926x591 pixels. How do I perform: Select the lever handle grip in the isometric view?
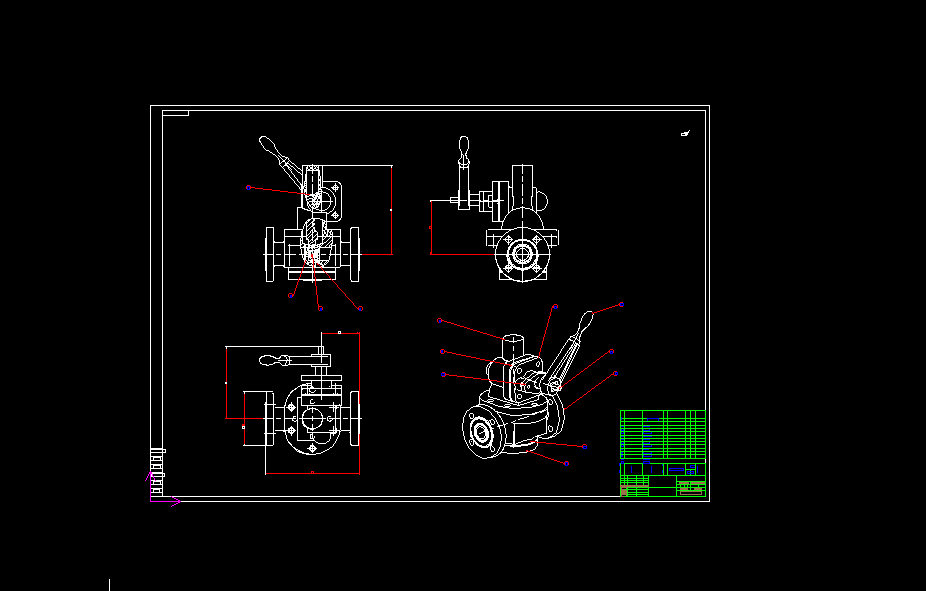tap(584, 324)
